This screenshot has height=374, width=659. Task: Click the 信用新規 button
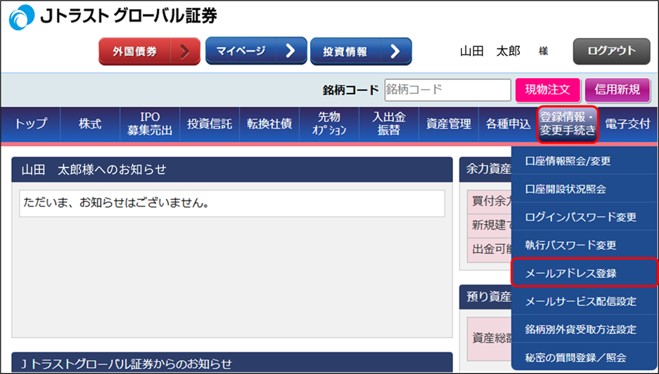click(x=617, y=90)
